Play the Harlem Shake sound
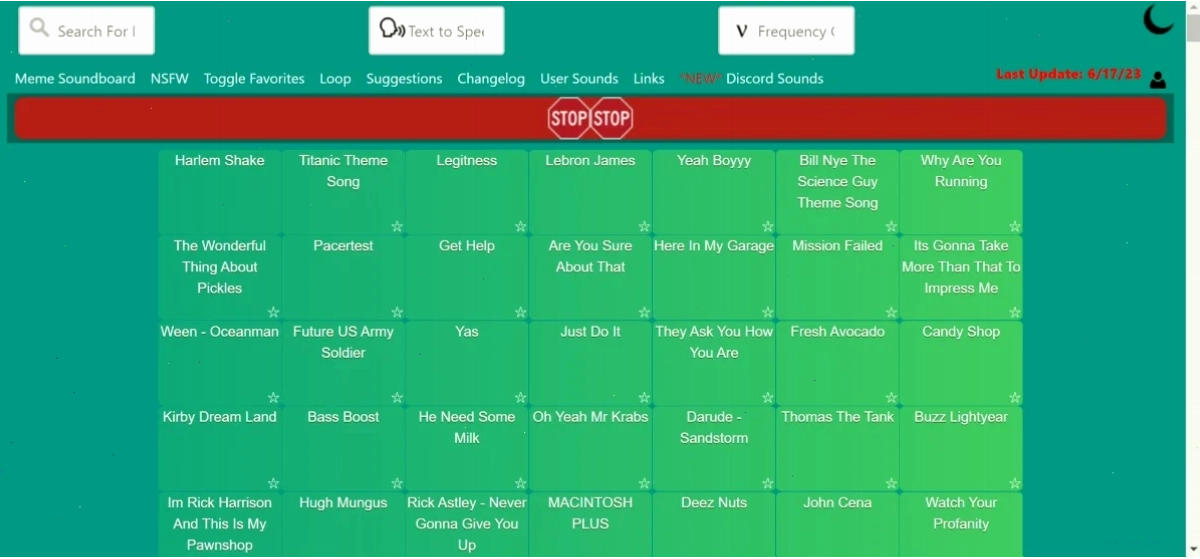The width and height of the screenshot is (1200, 559). point(220,192)
